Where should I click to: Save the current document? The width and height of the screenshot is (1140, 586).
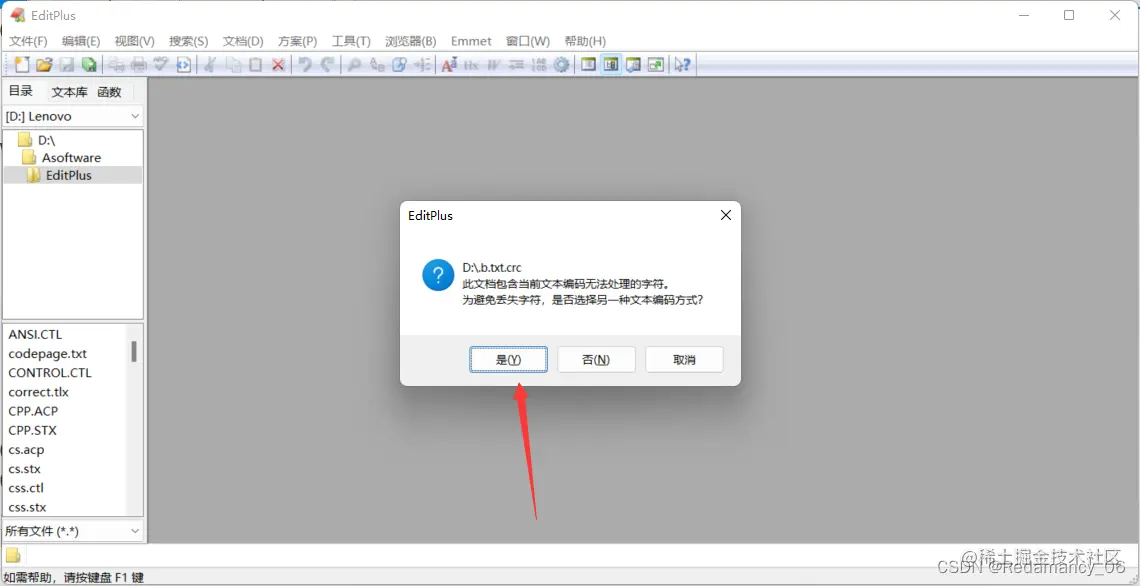(x=65, y=64)
